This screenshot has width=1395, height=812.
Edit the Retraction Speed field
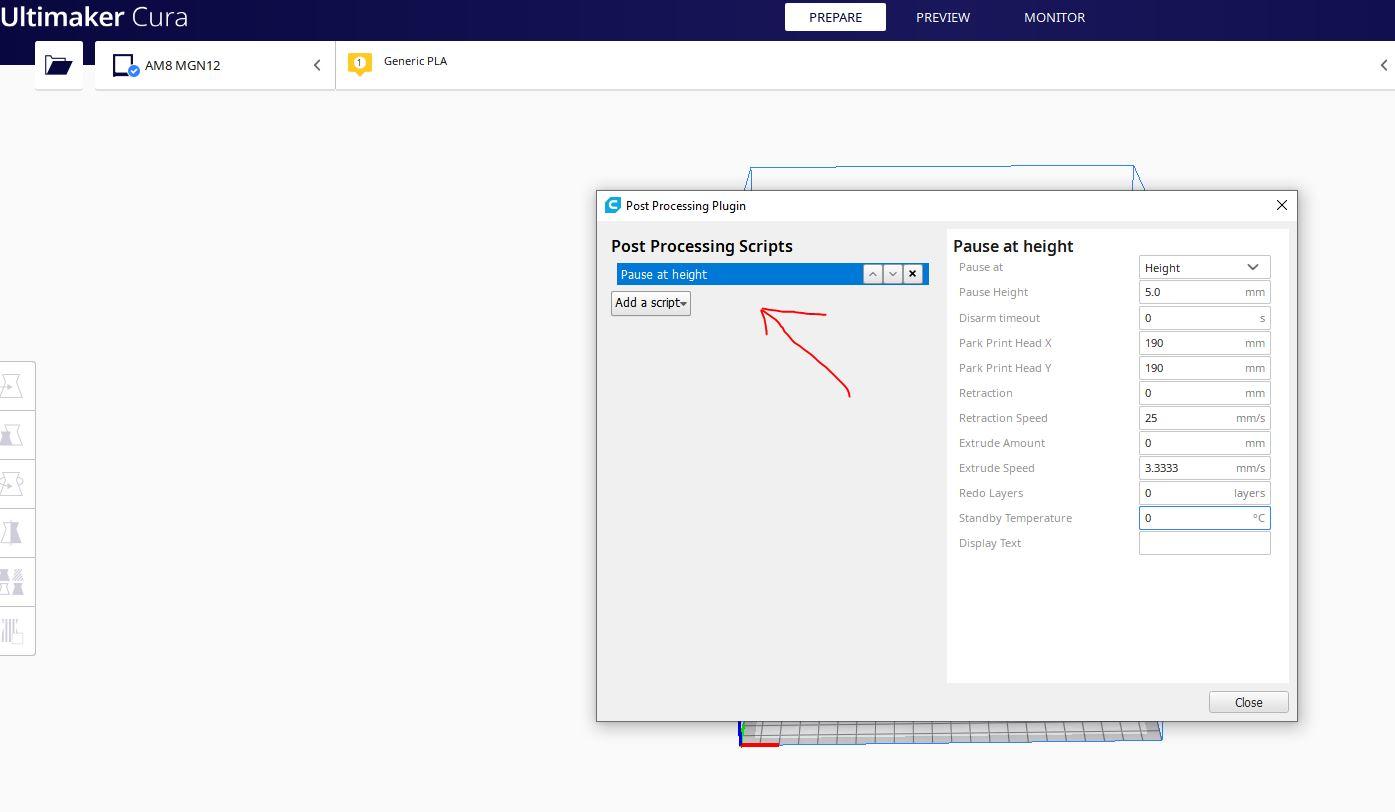[1205, 418]
